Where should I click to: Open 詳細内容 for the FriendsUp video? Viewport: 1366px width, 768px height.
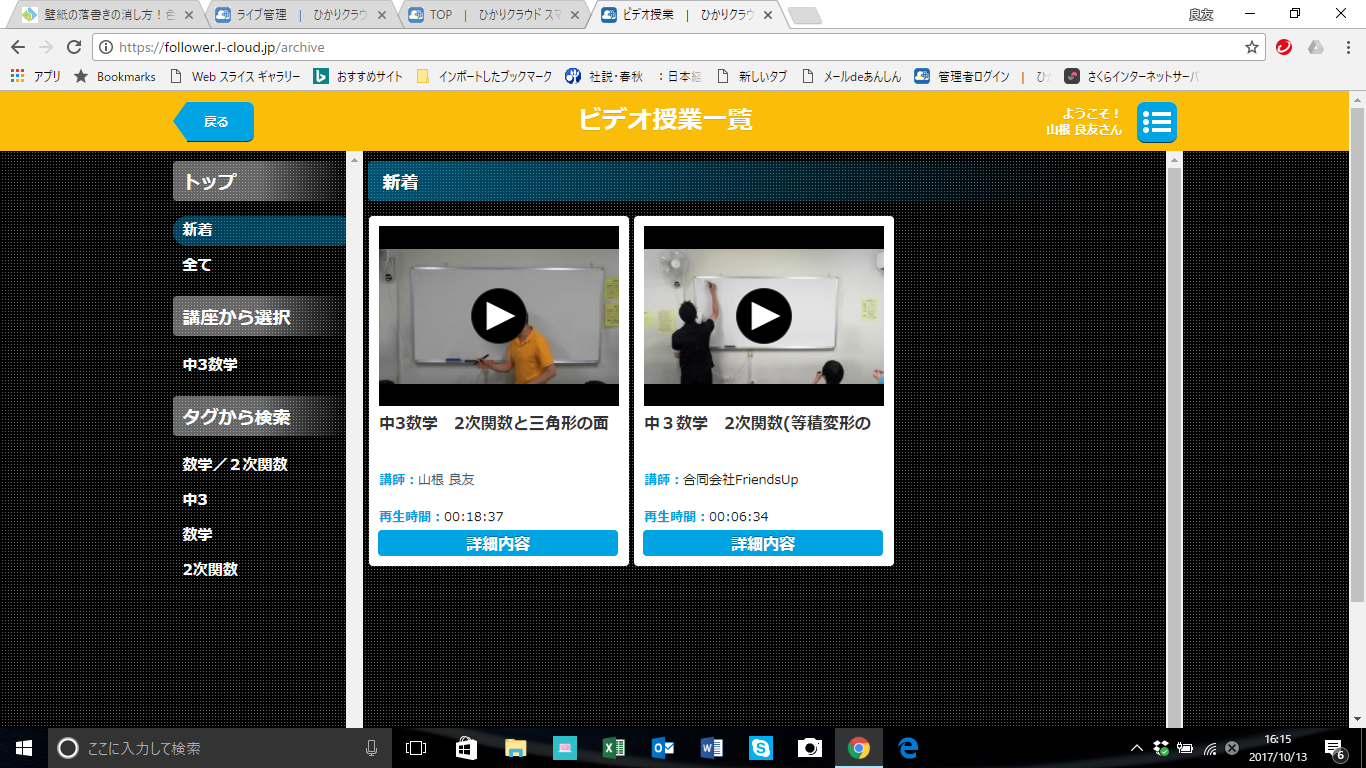coord(763,544)
